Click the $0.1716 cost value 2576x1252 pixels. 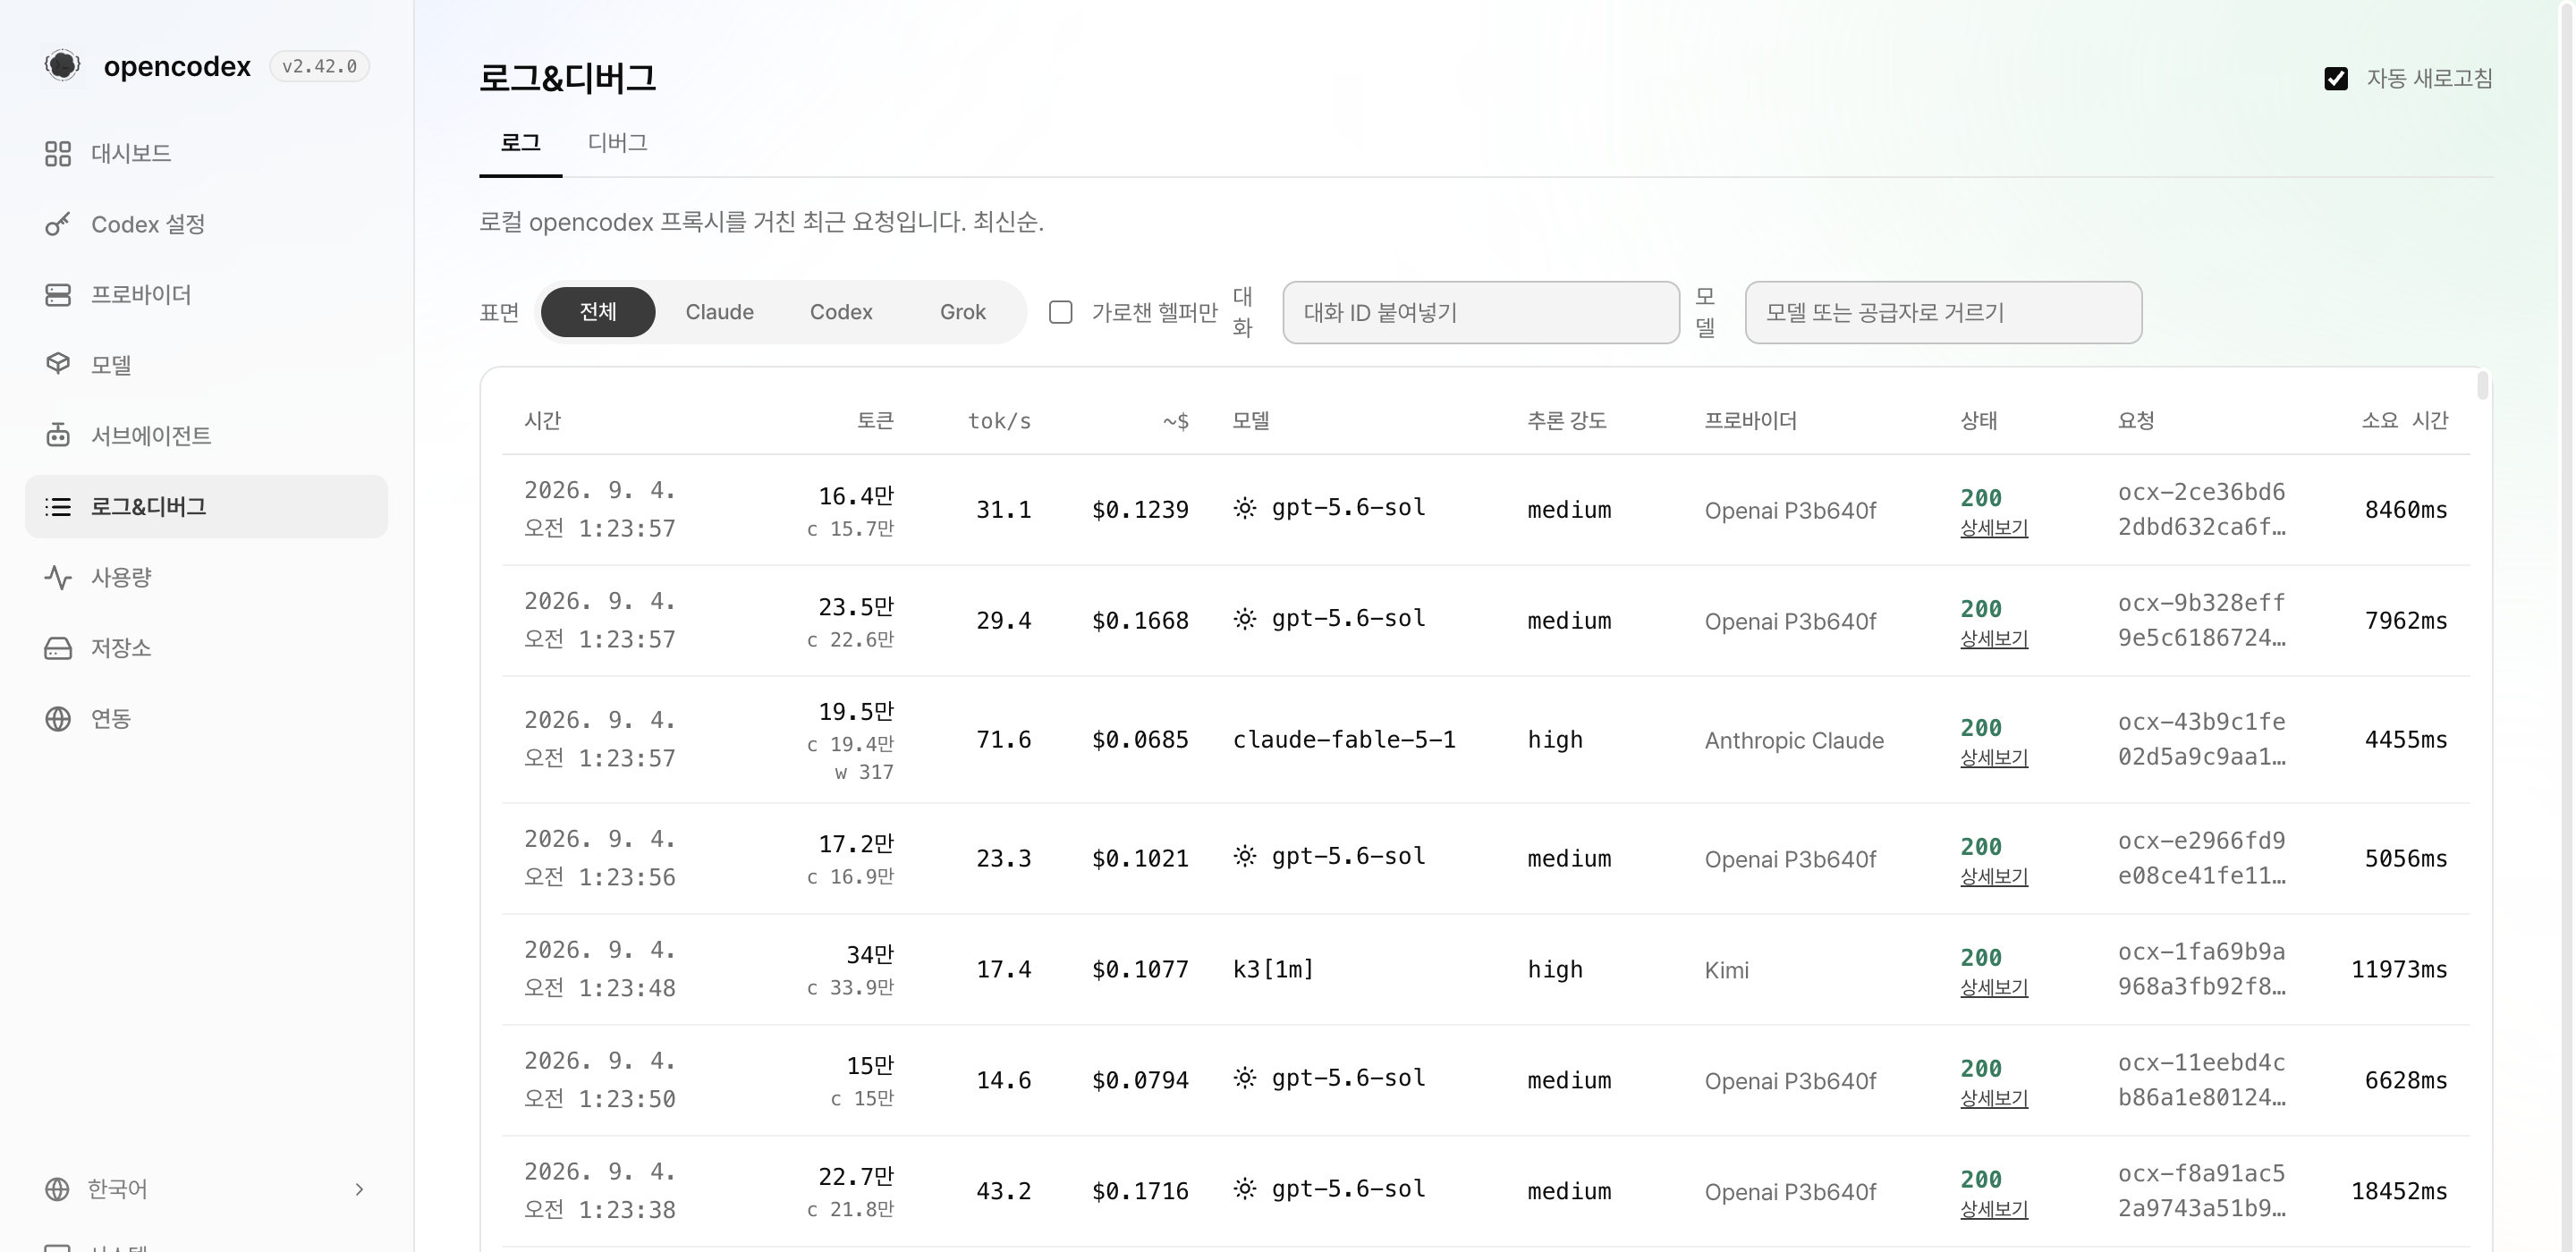point(1140,1191)
